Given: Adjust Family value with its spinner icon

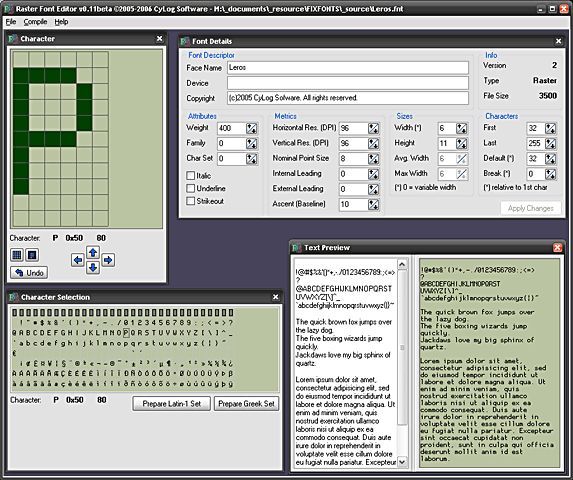Looking at the screenshot, I should click(x=251, y=144).
